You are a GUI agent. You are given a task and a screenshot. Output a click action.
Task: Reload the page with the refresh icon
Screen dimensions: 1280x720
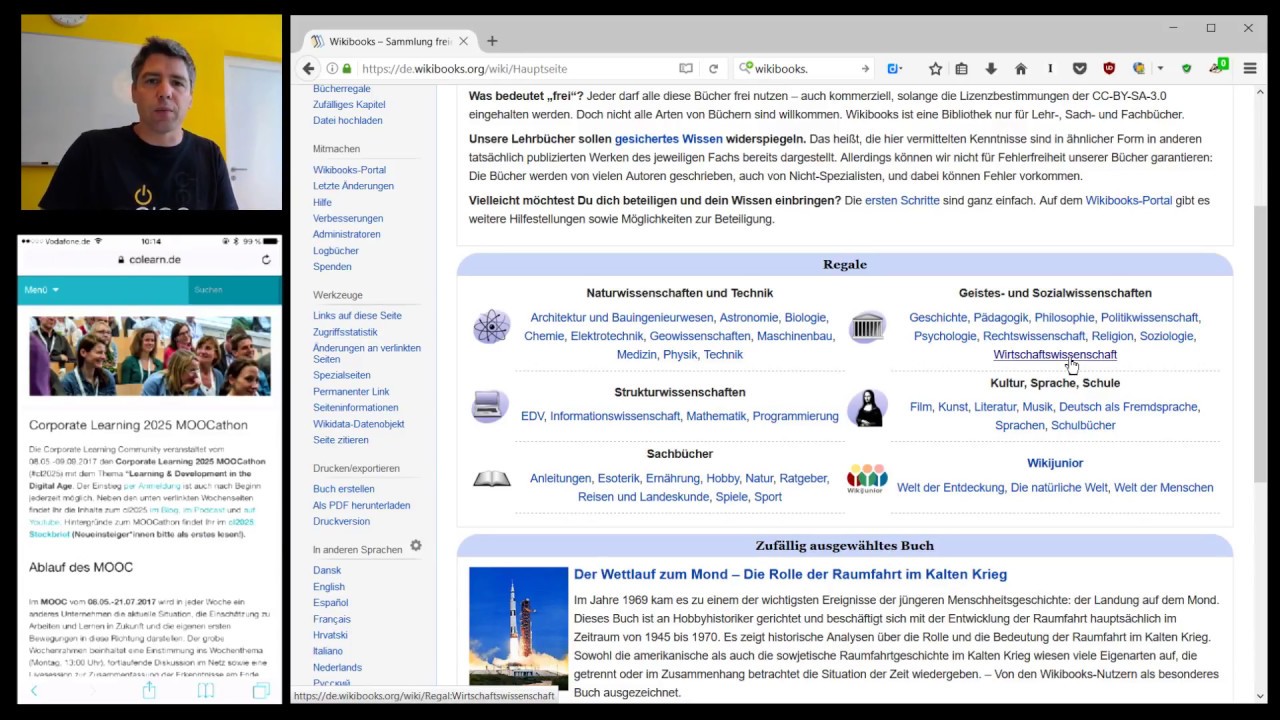pos(713,69)
